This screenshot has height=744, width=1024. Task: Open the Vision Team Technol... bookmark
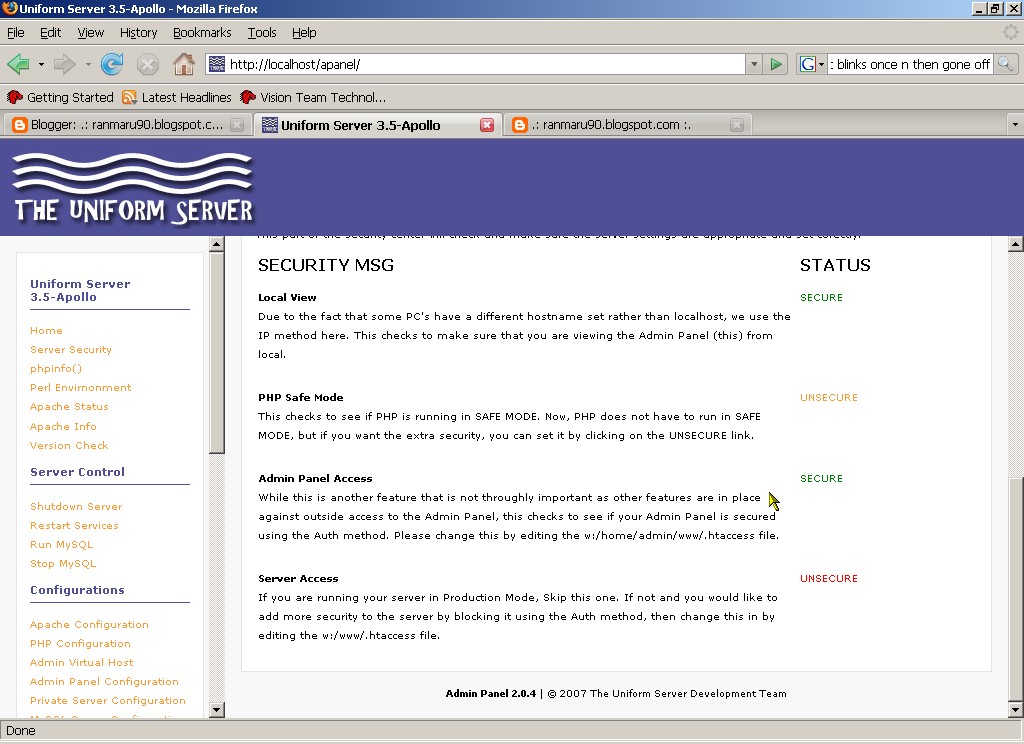(x=313, y=97)
